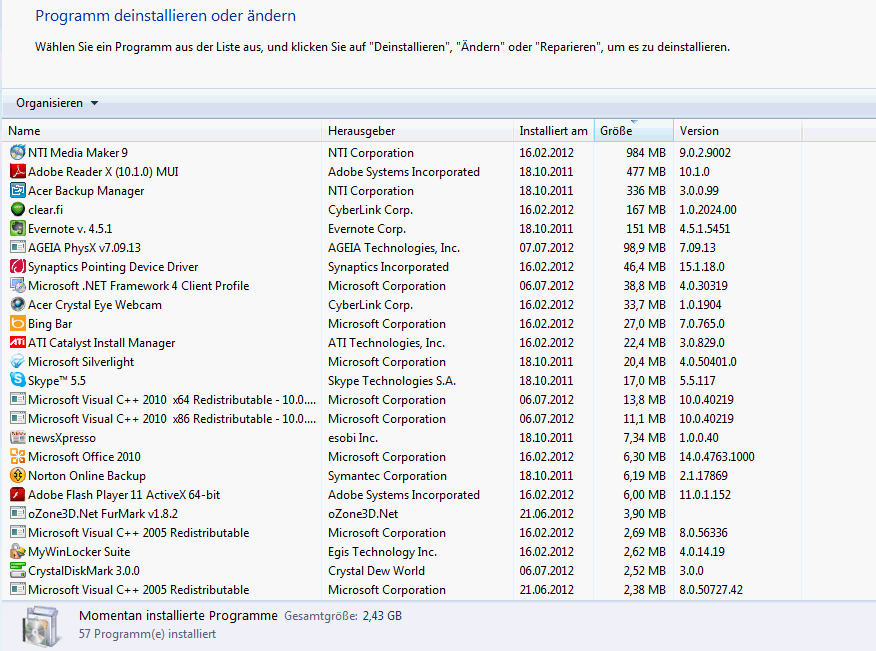876x651 pixels.
Task: Sort by the Version column header
Action: [737, 131]
